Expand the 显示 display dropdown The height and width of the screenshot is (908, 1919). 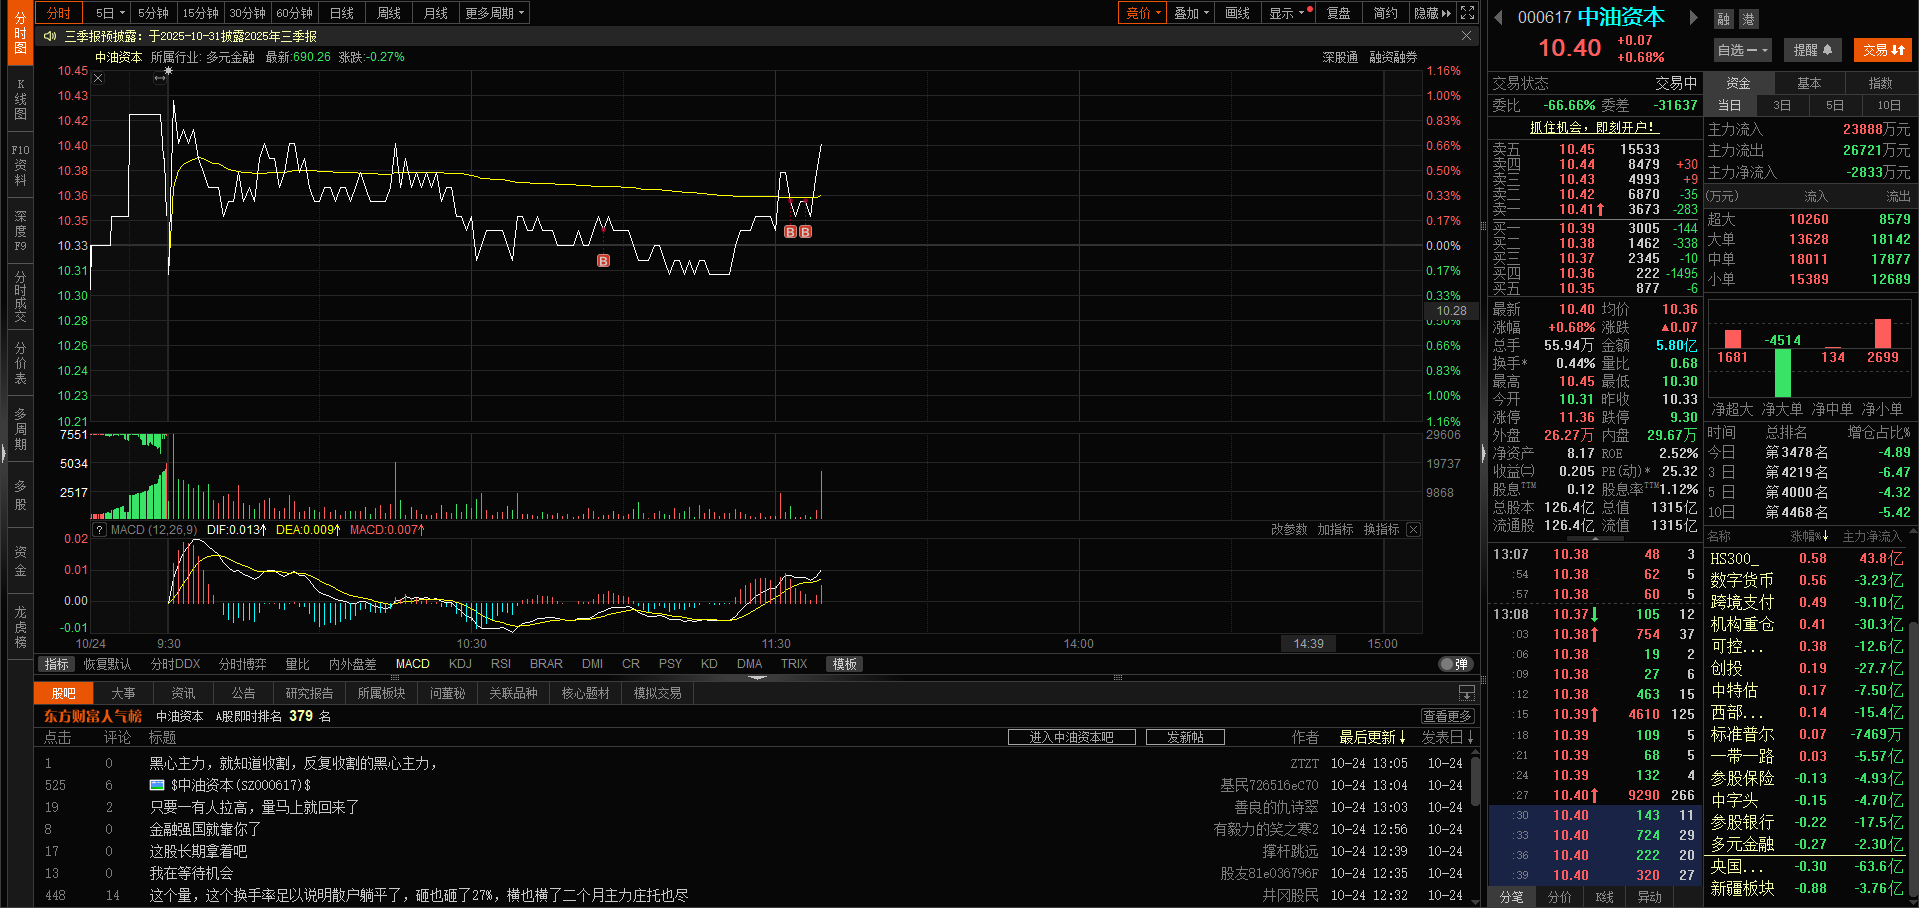click(1288, 13)
